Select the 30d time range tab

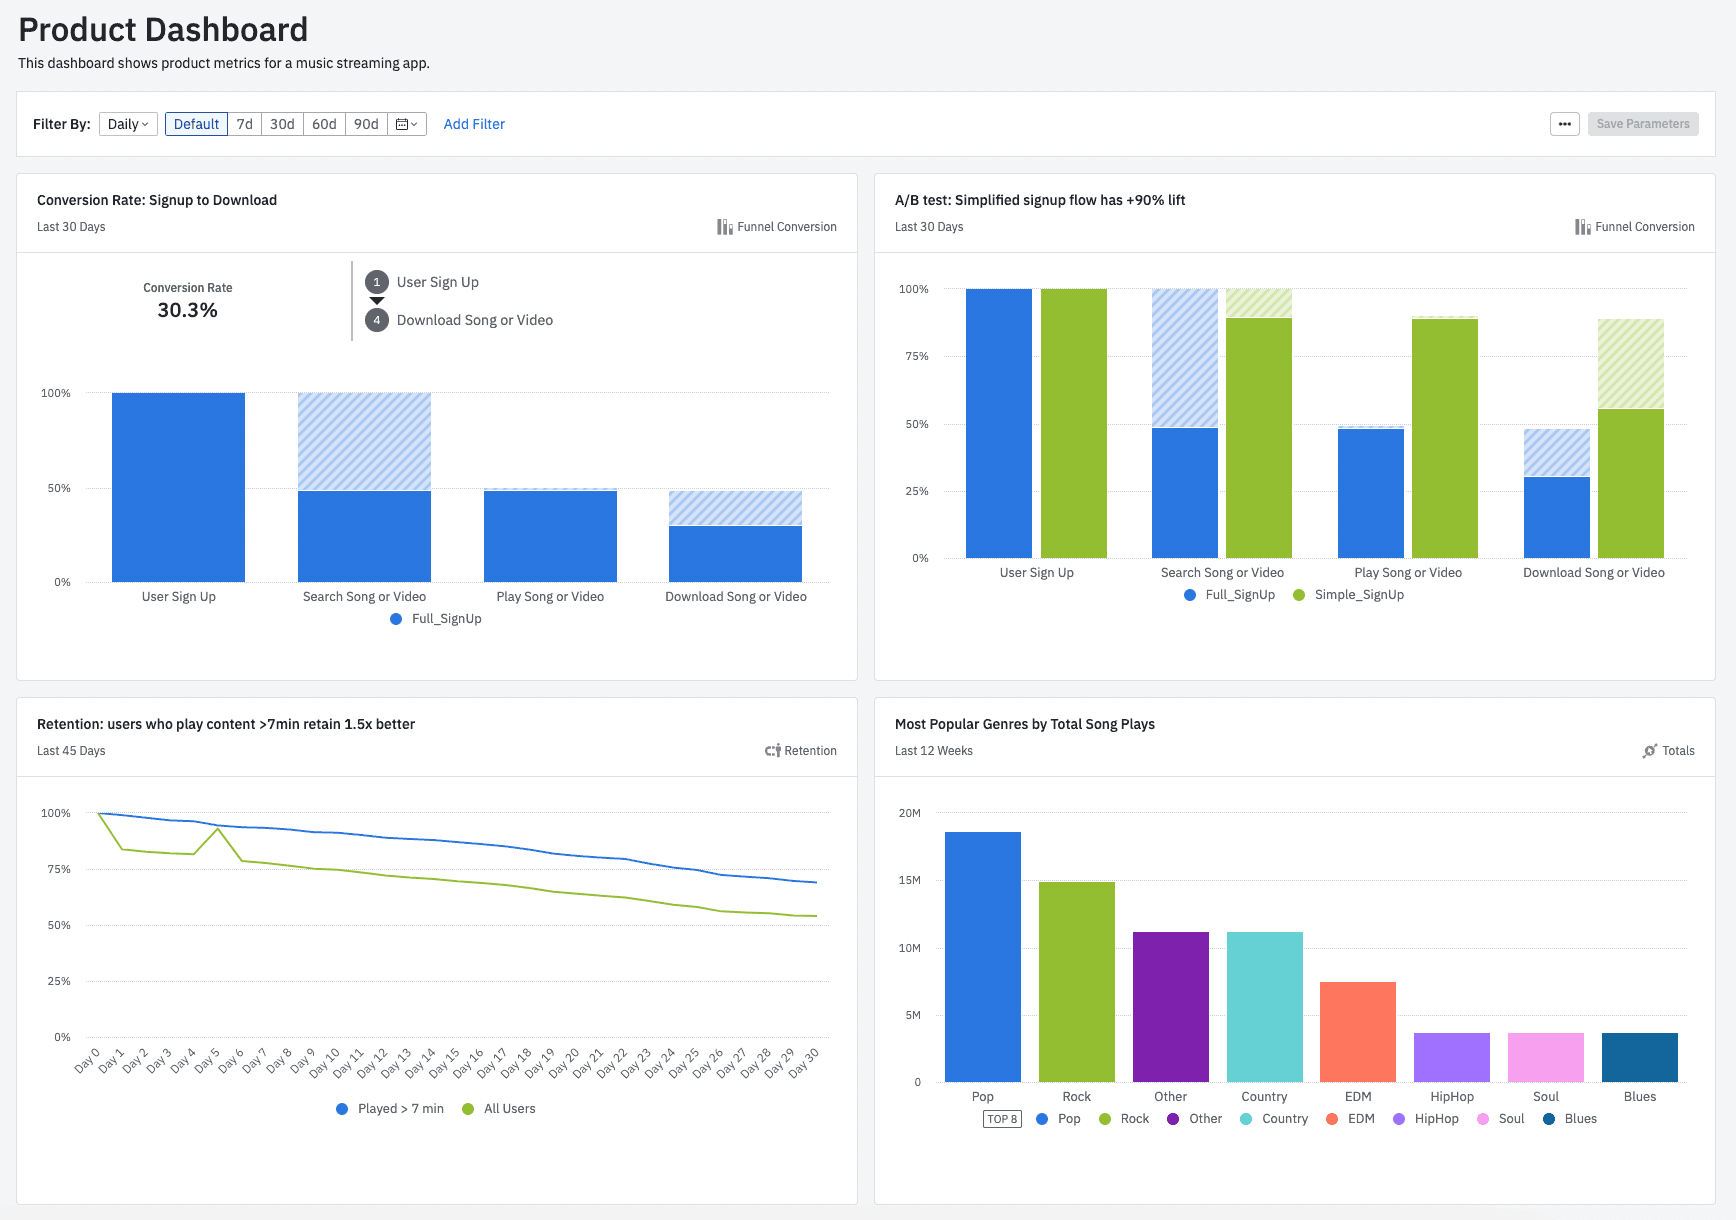pos(281,123)
